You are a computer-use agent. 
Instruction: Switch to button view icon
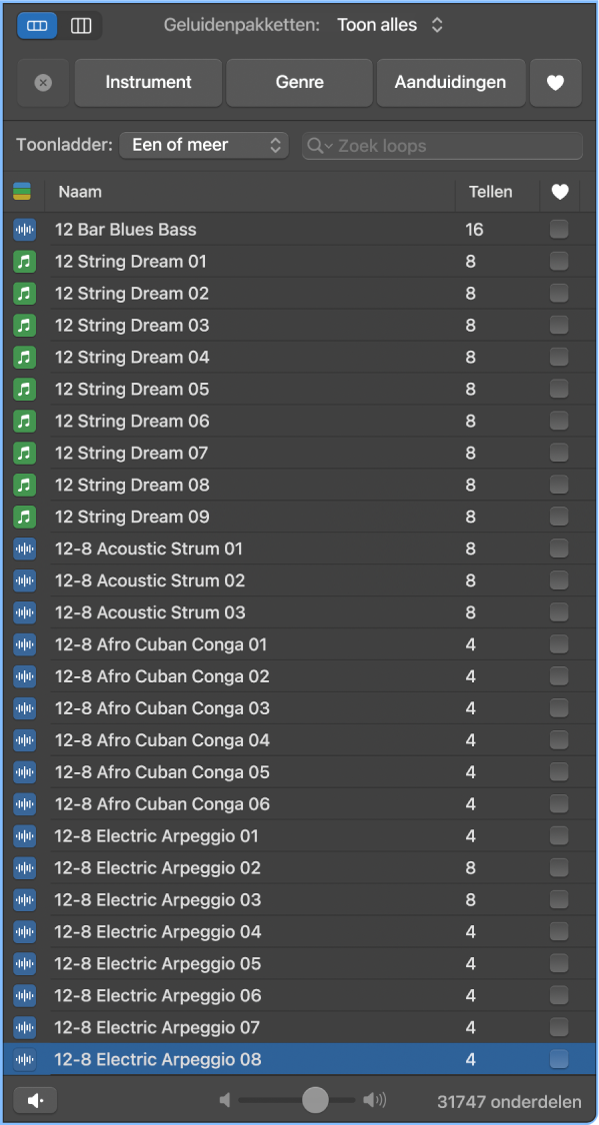click(37, 26)
